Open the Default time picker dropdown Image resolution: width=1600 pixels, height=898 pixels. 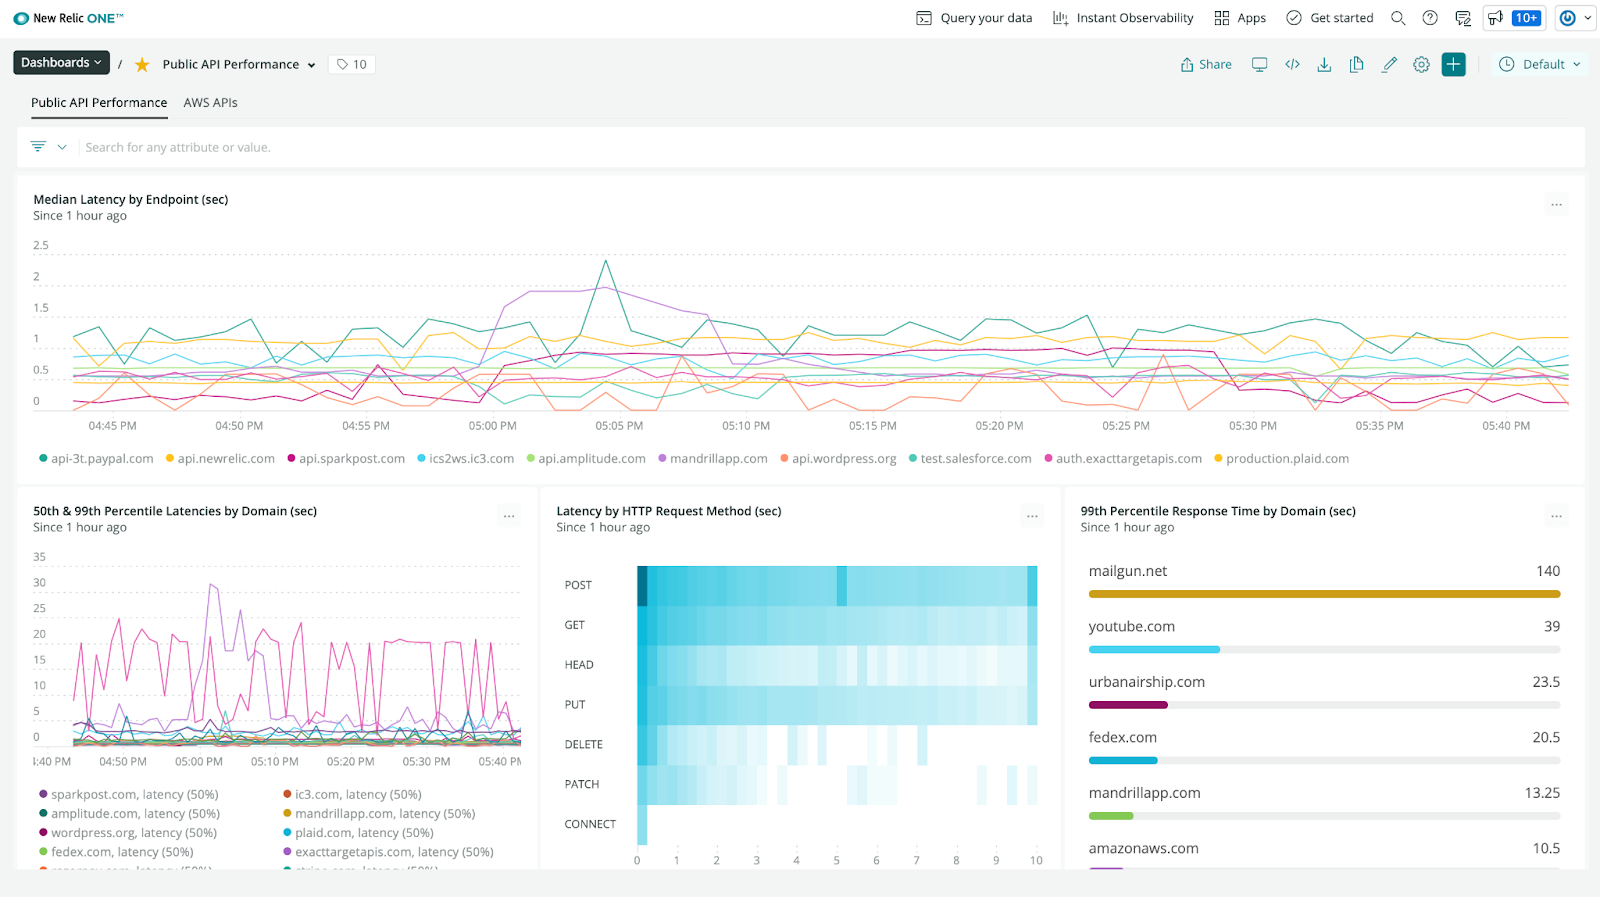tap(1540, 64)
